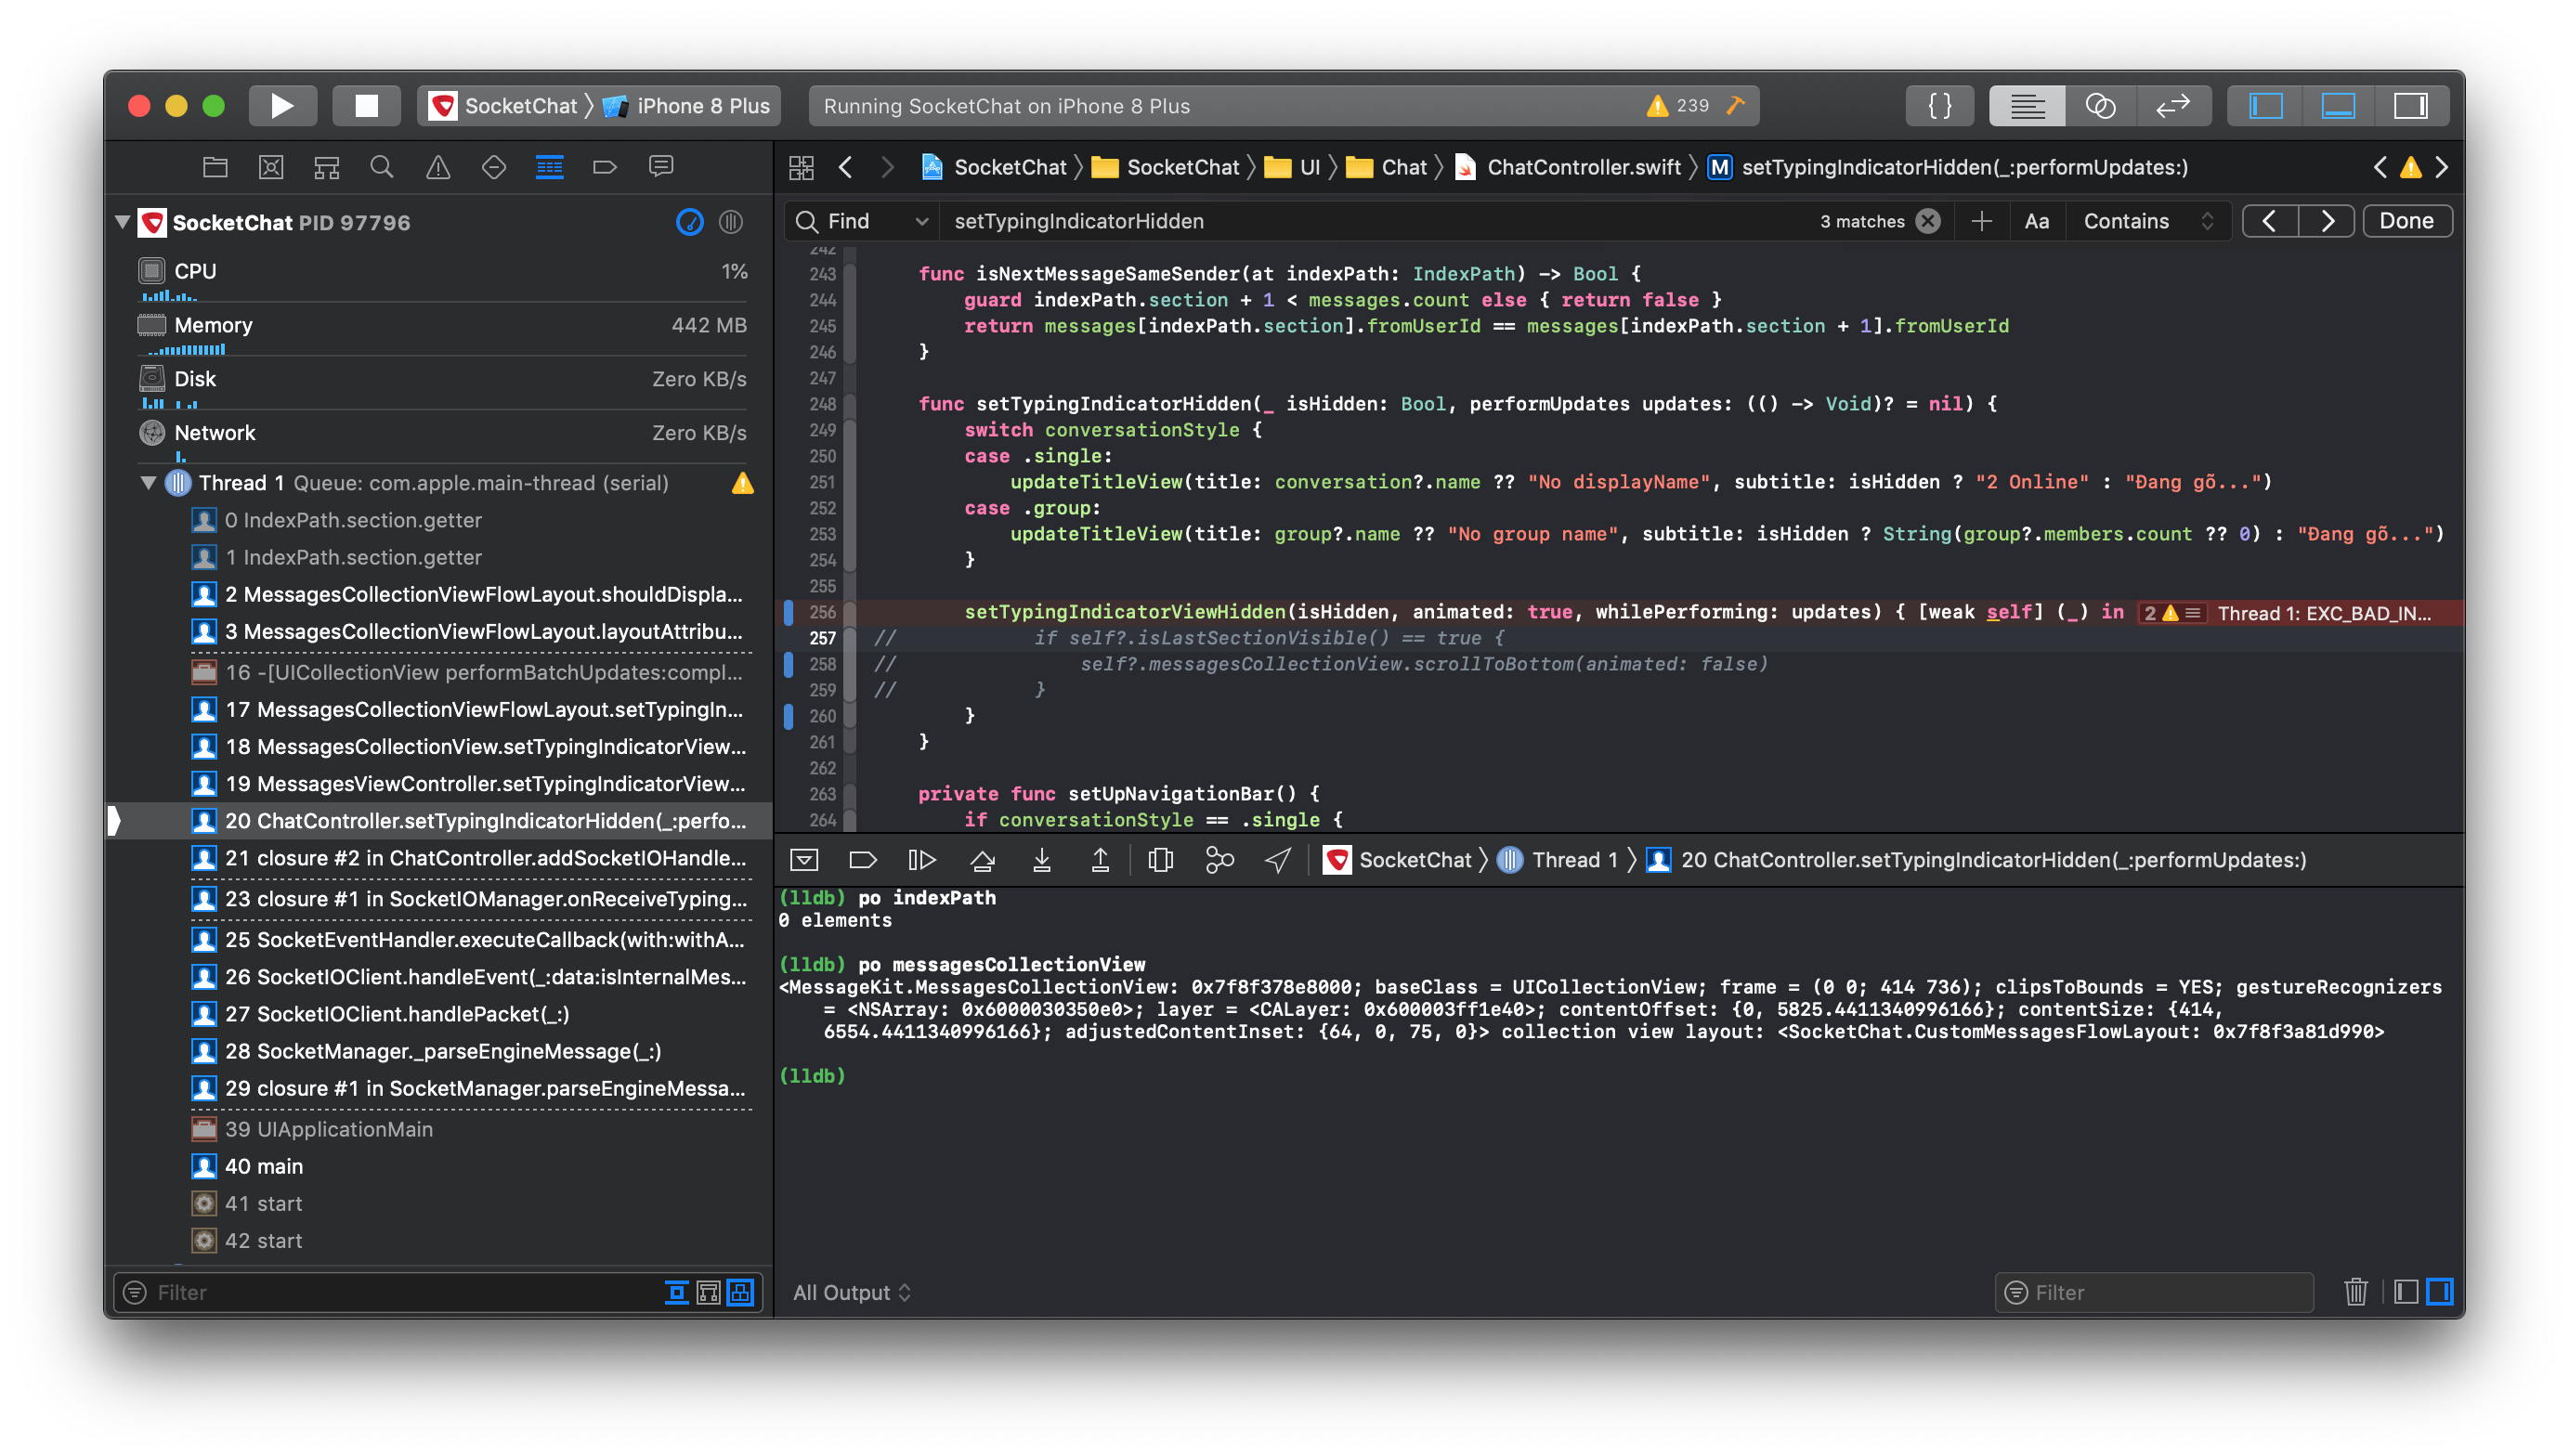Image resolution: width=2569 pixels, height=1456 pixels.
Task: Open the find navigator tab
Action: 382,167
